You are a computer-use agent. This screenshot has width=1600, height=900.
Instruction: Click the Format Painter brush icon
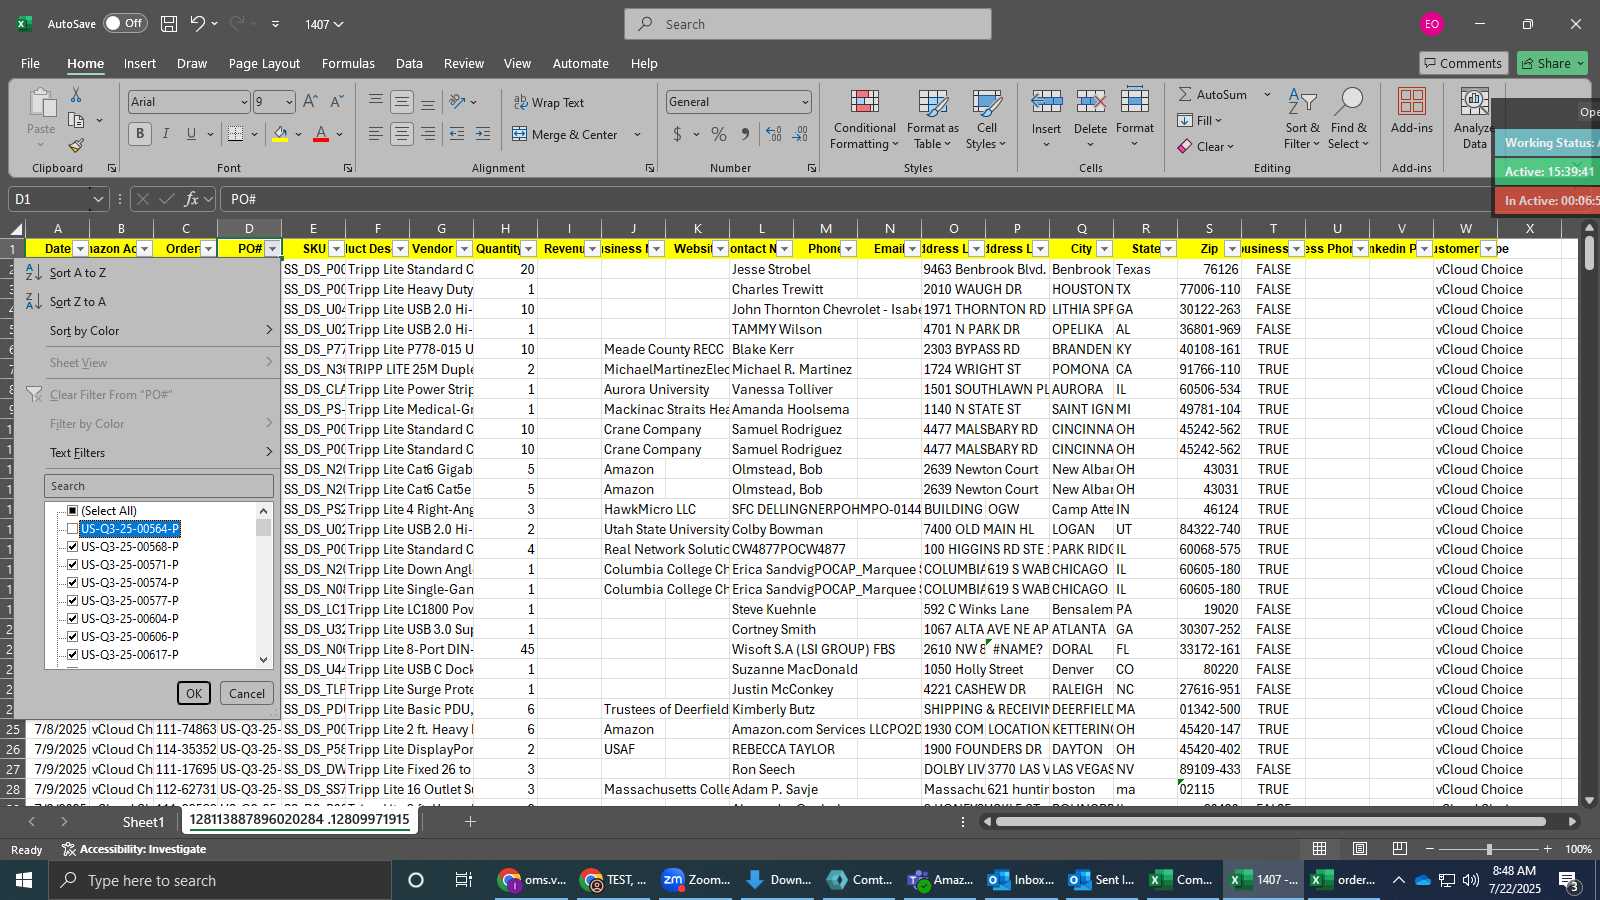coord(76,146)
